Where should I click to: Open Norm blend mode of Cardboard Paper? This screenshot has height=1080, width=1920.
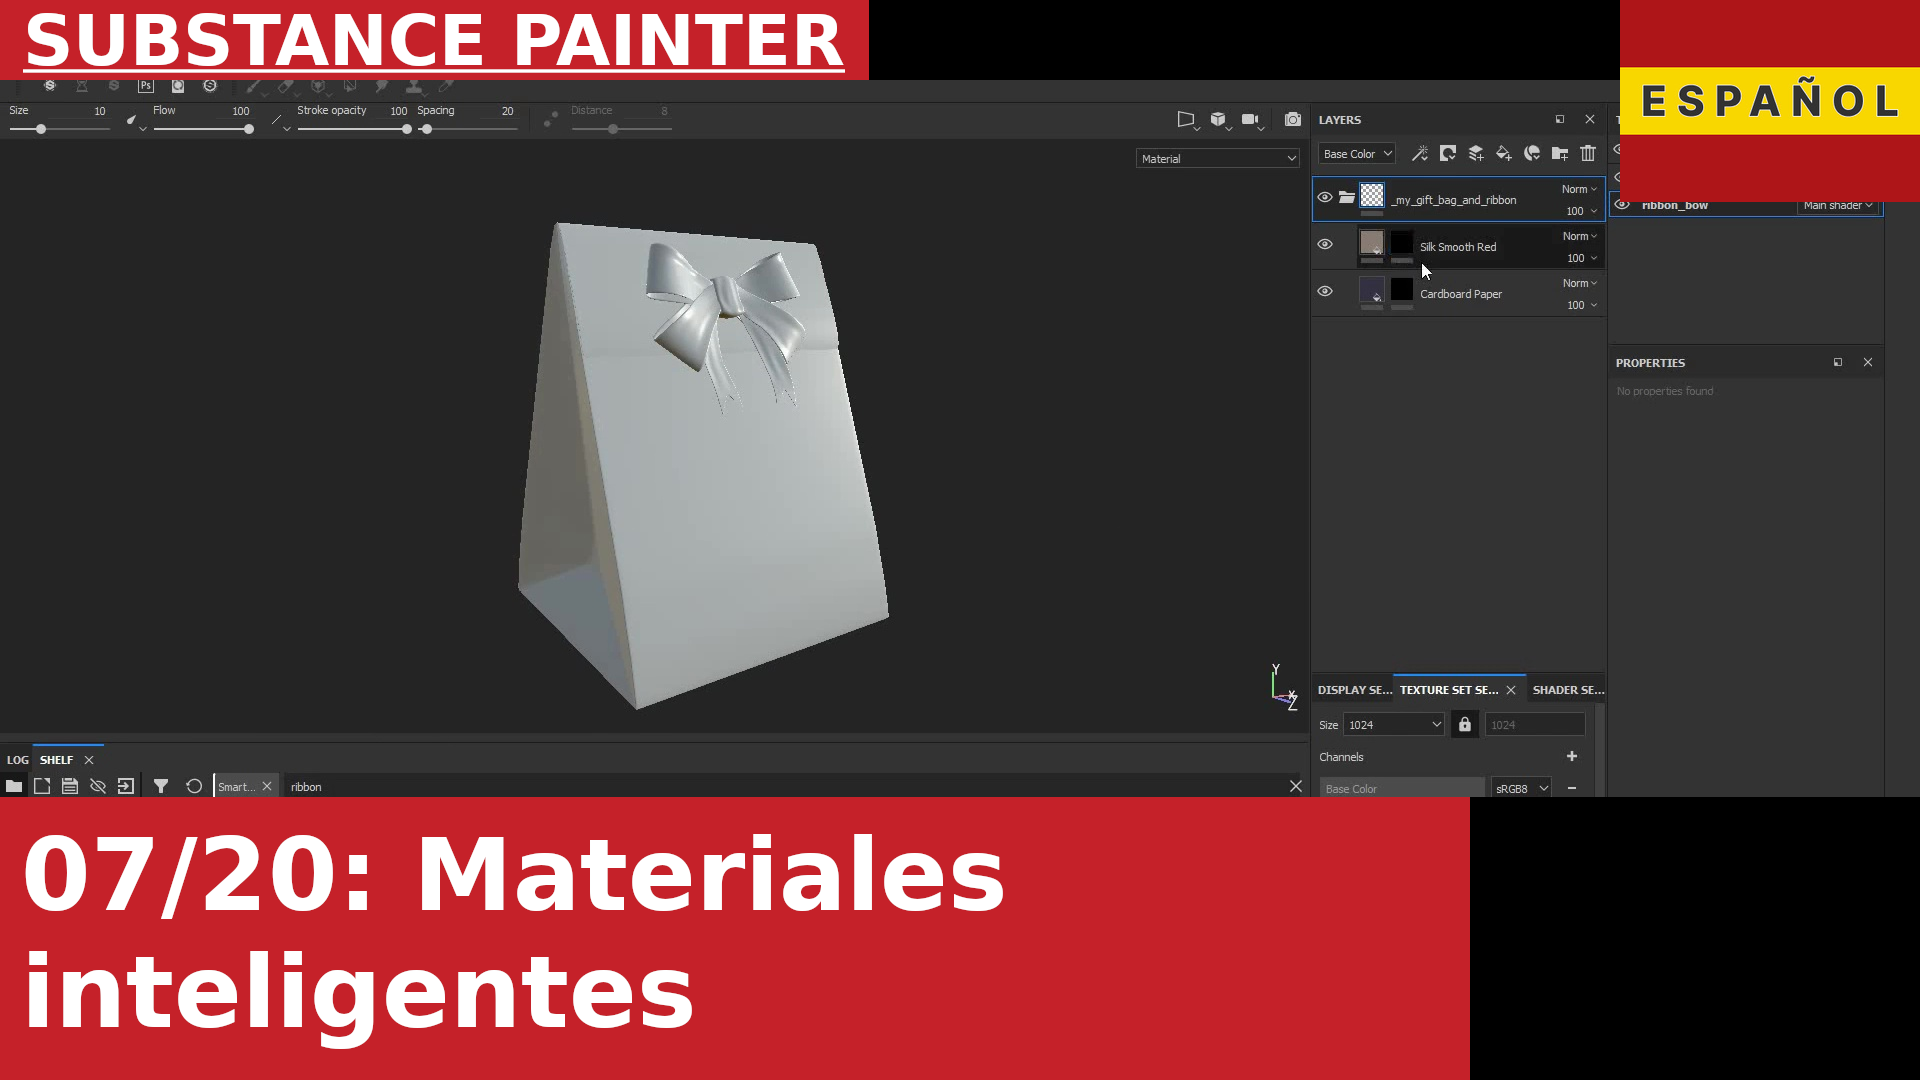click(1580, 283)
